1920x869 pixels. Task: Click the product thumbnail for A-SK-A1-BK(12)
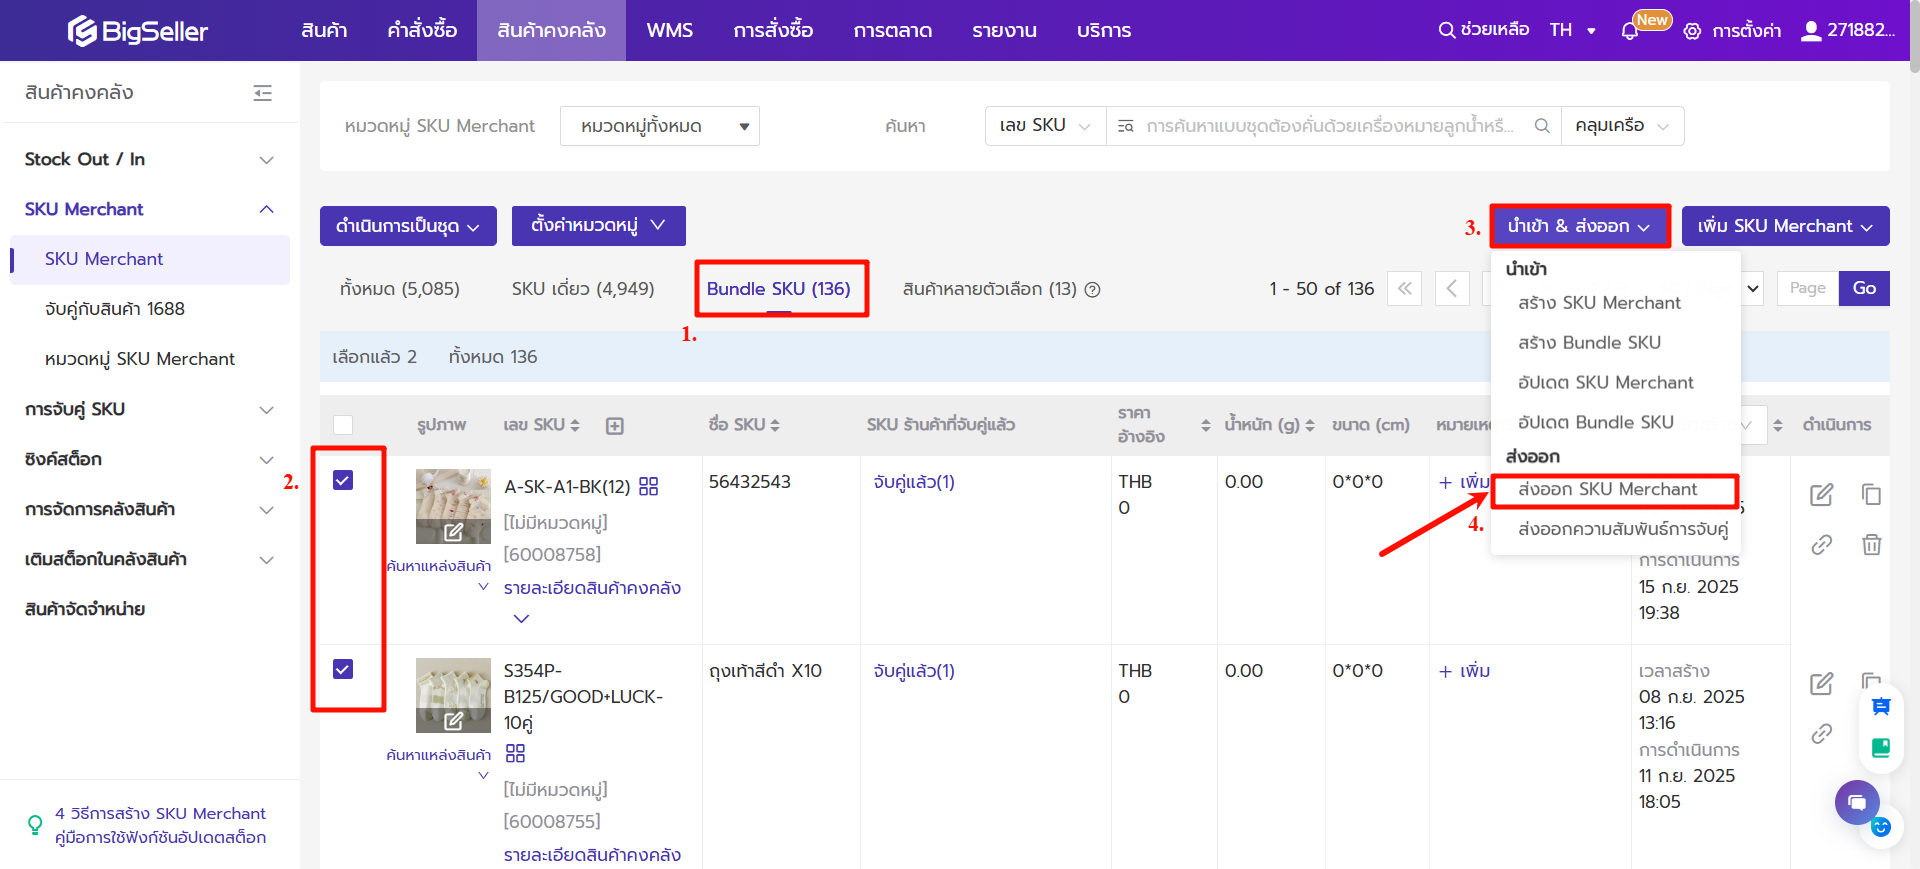pos(453,506)
